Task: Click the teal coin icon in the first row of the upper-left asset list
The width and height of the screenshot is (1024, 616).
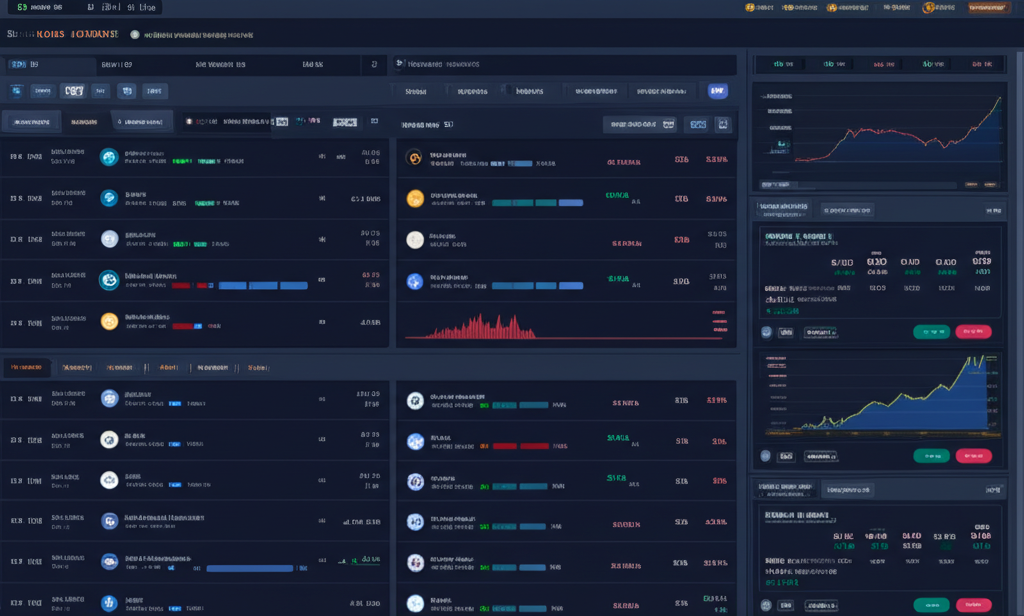Action: click(109, 157)
